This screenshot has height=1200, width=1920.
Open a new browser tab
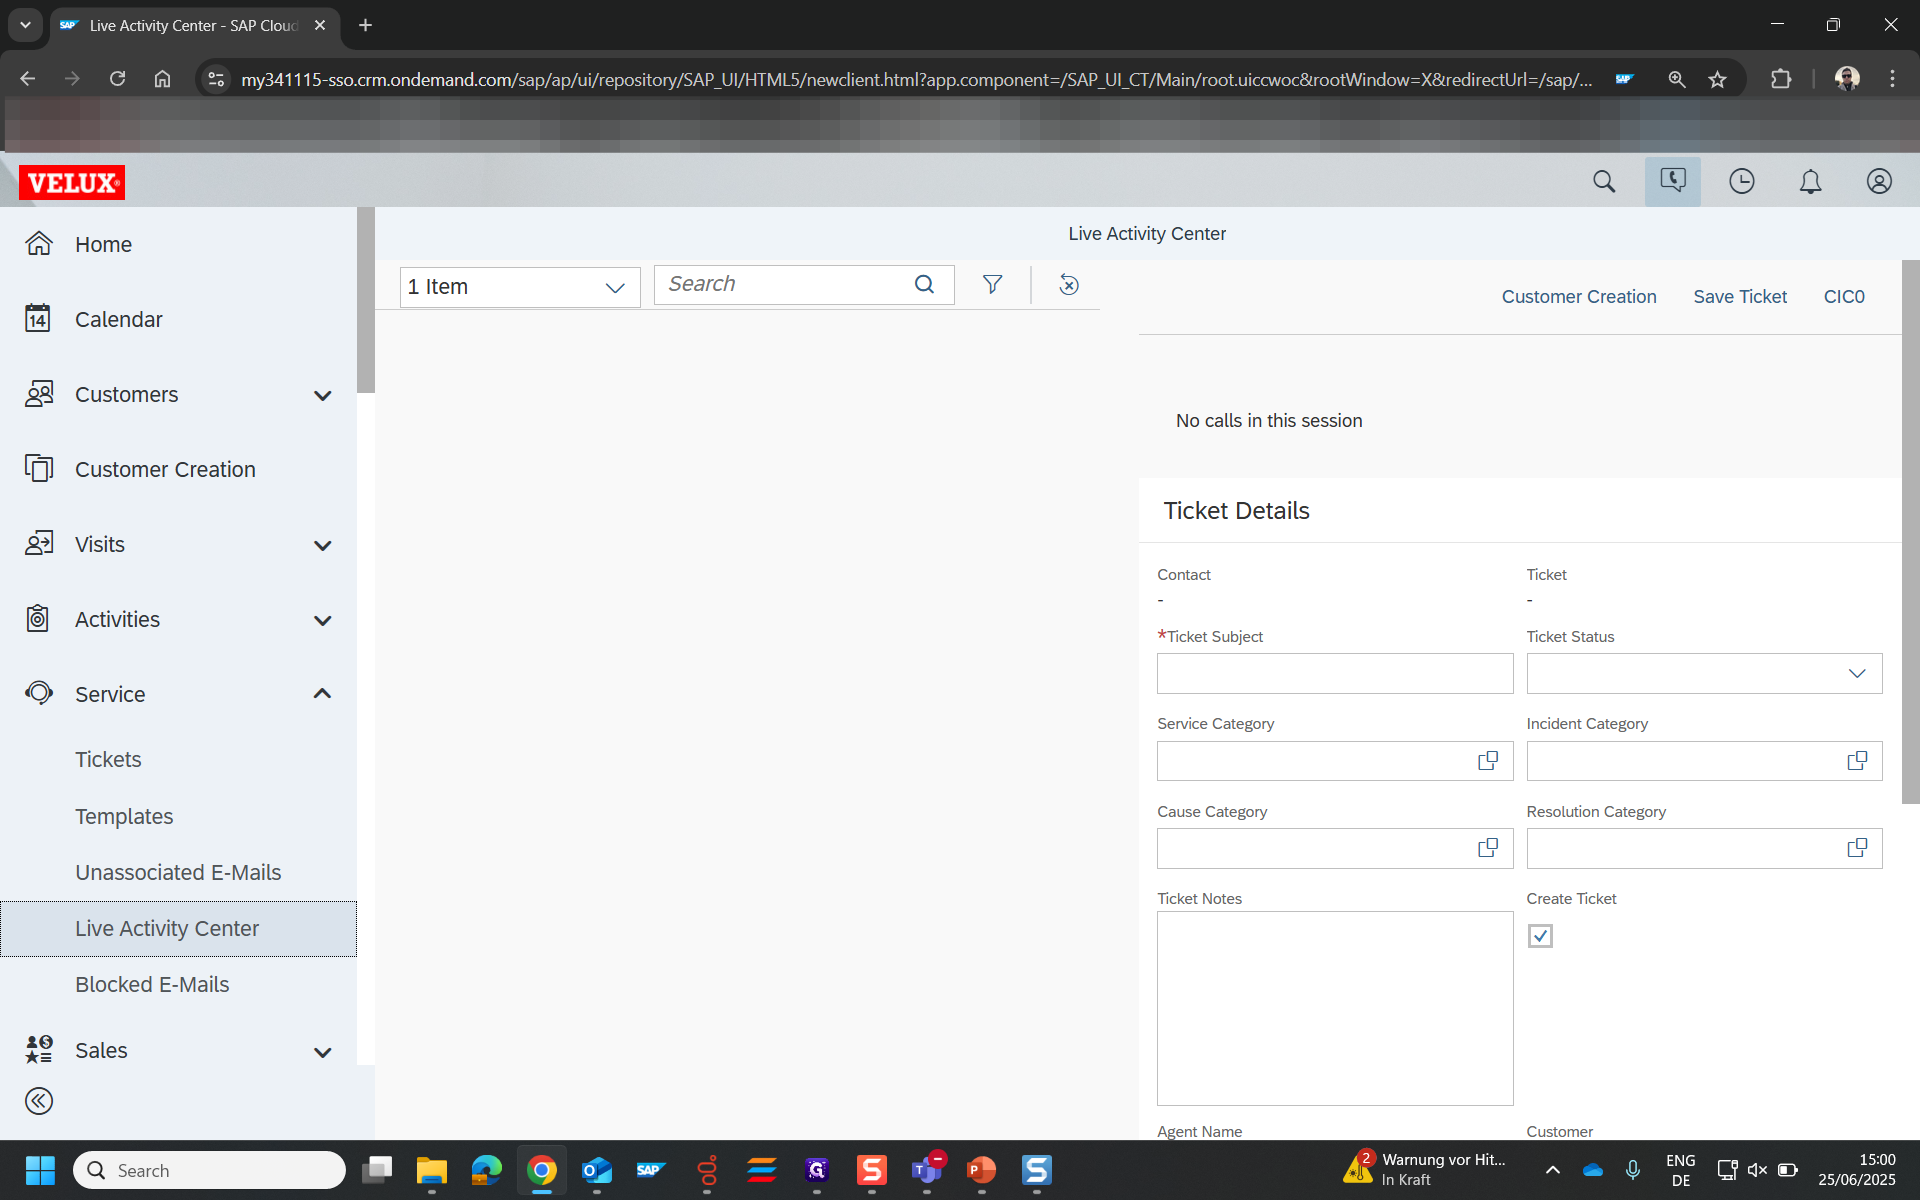pyautogui.click(x=366, y=25)
